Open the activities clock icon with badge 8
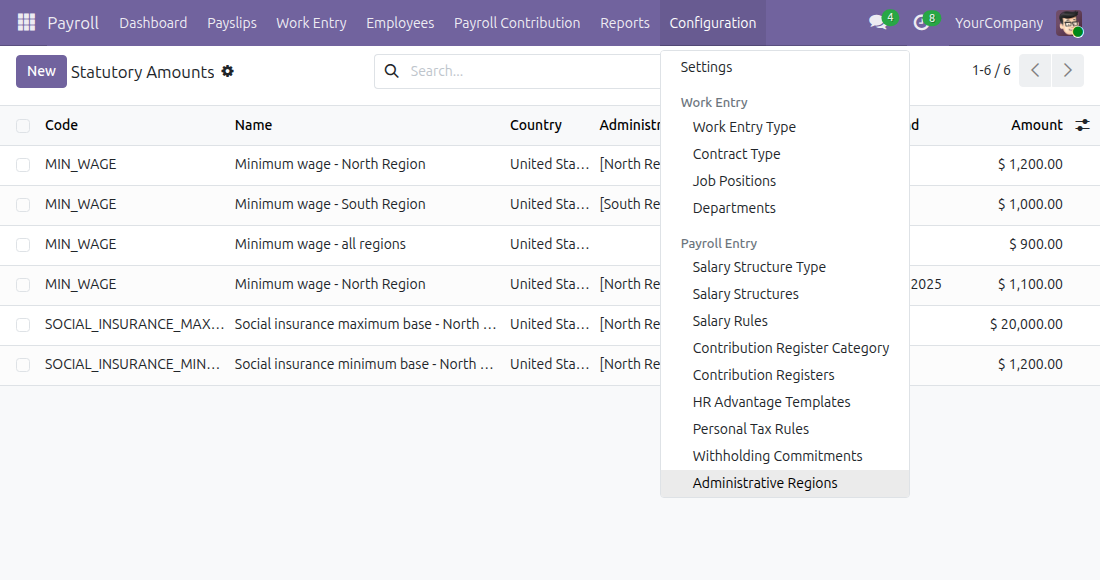 (x=922, y=22)
